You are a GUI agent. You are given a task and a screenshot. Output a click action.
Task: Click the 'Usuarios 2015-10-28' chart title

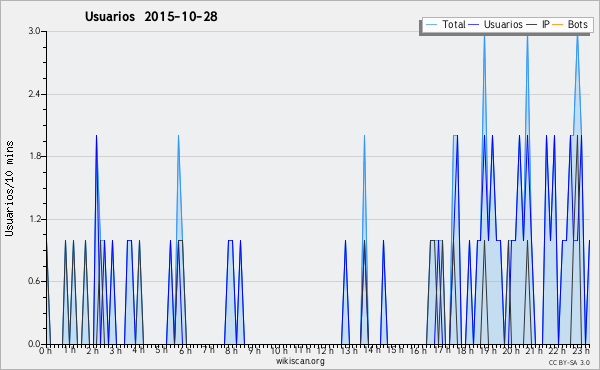coord(151,17)
